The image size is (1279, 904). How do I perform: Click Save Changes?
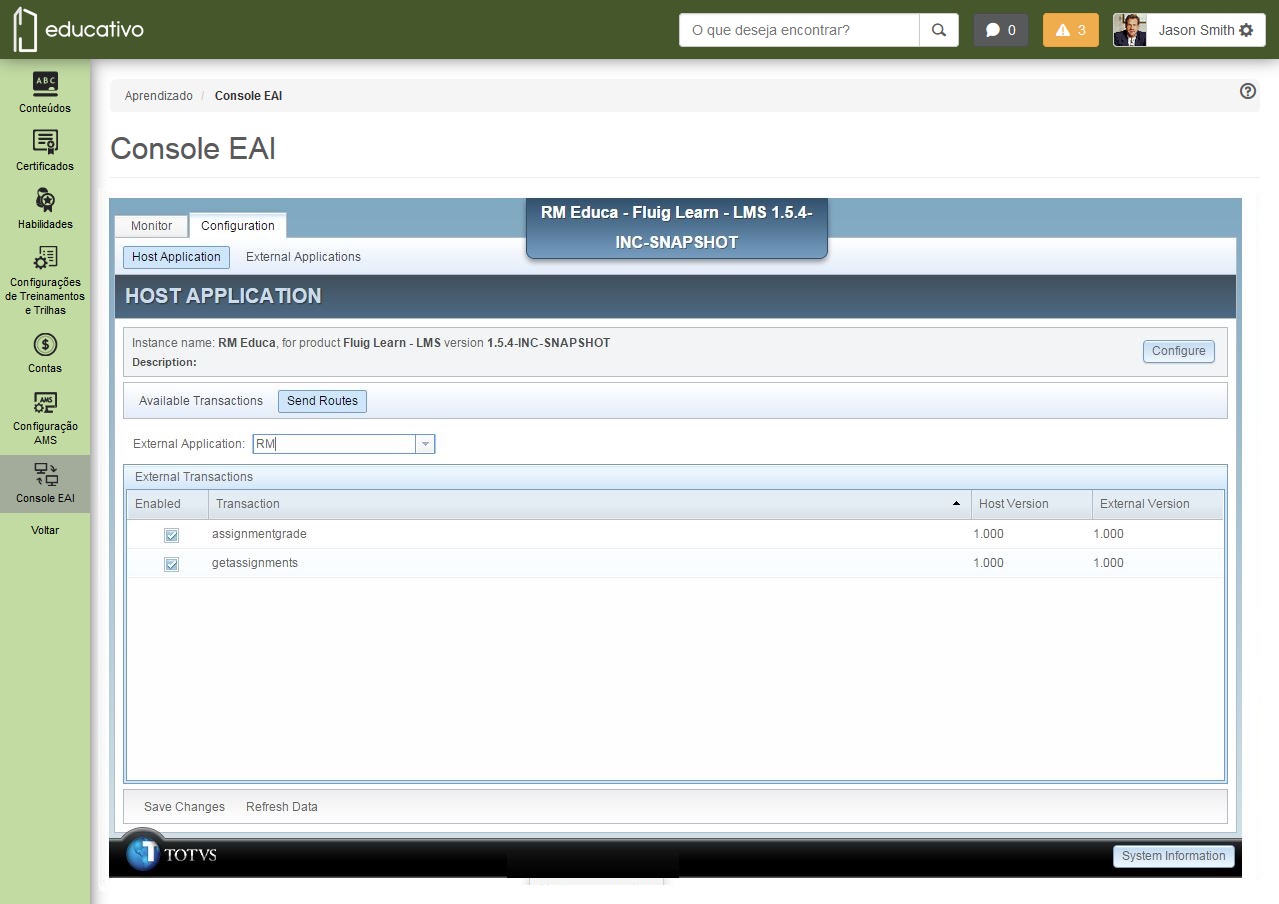point(184,807)
